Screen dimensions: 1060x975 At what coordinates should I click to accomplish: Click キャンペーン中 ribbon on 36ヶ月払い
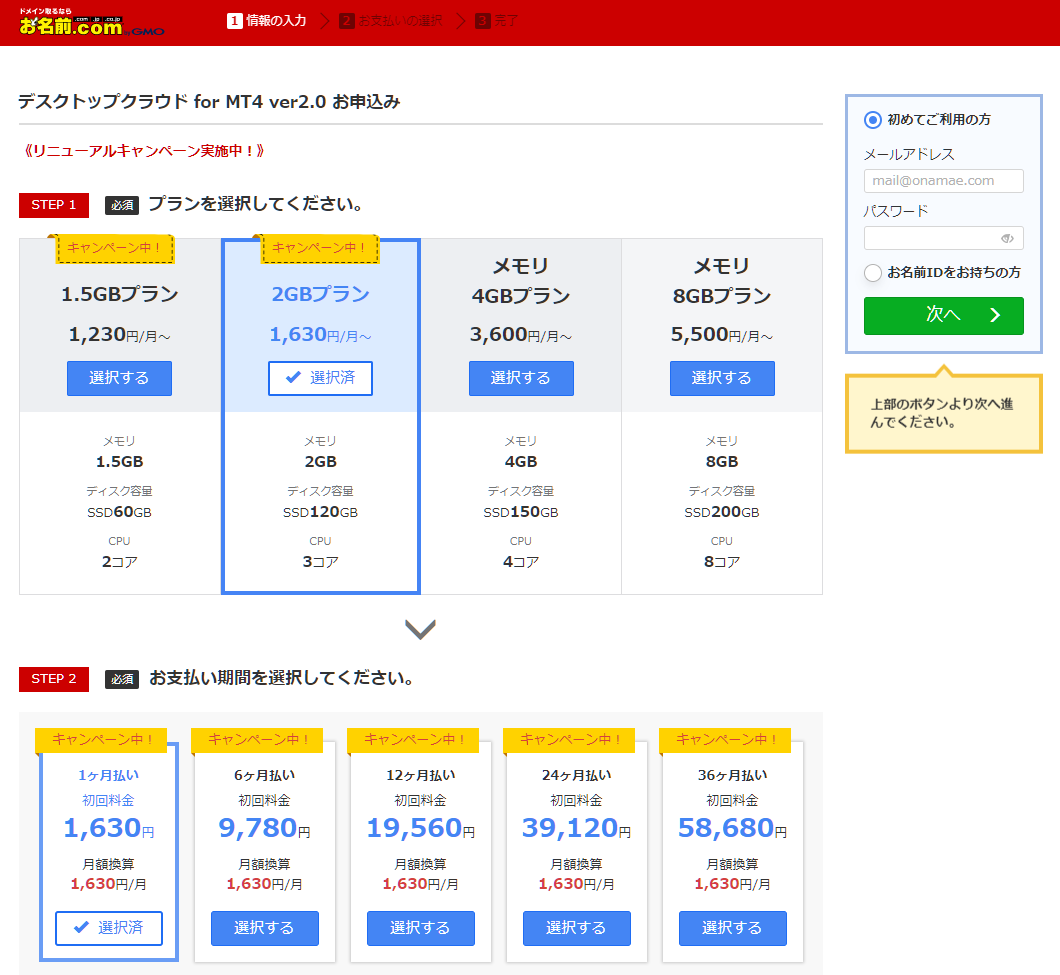[725, 740]
